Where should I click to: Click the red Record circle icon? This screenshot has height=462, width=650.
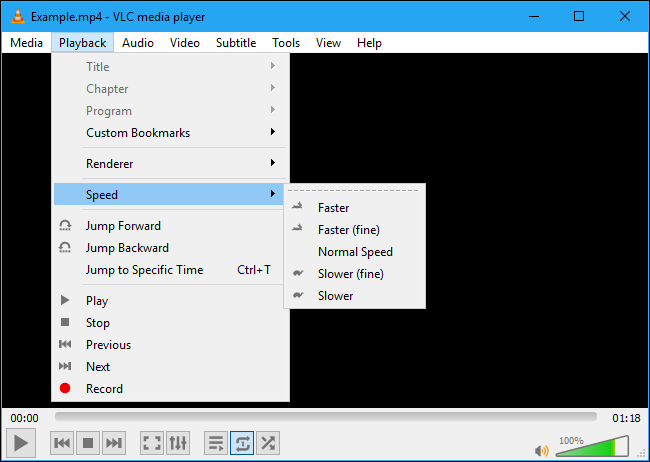pyautogui.click(x=65, y=388)
